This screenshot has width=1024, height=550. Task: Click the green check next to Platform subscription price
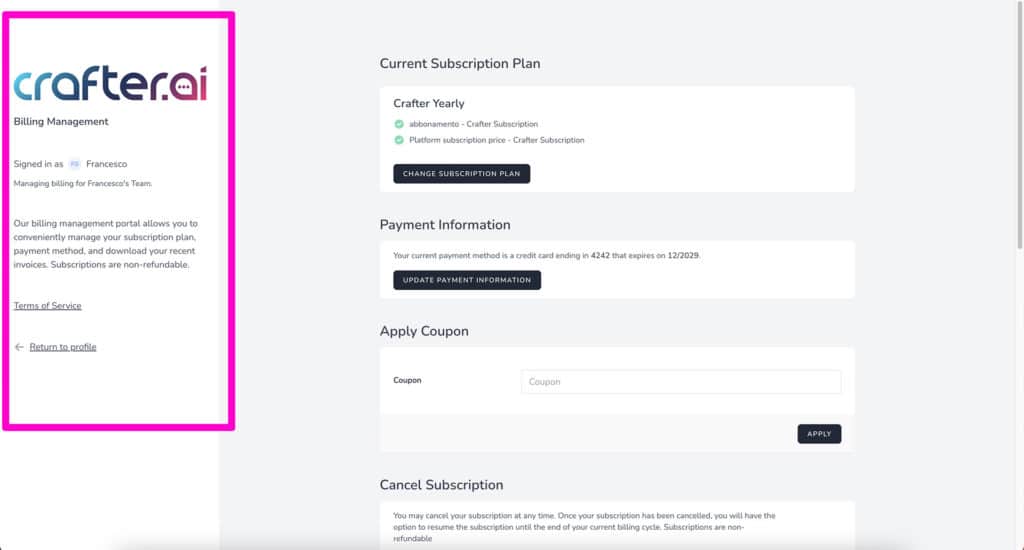point(399,140)
